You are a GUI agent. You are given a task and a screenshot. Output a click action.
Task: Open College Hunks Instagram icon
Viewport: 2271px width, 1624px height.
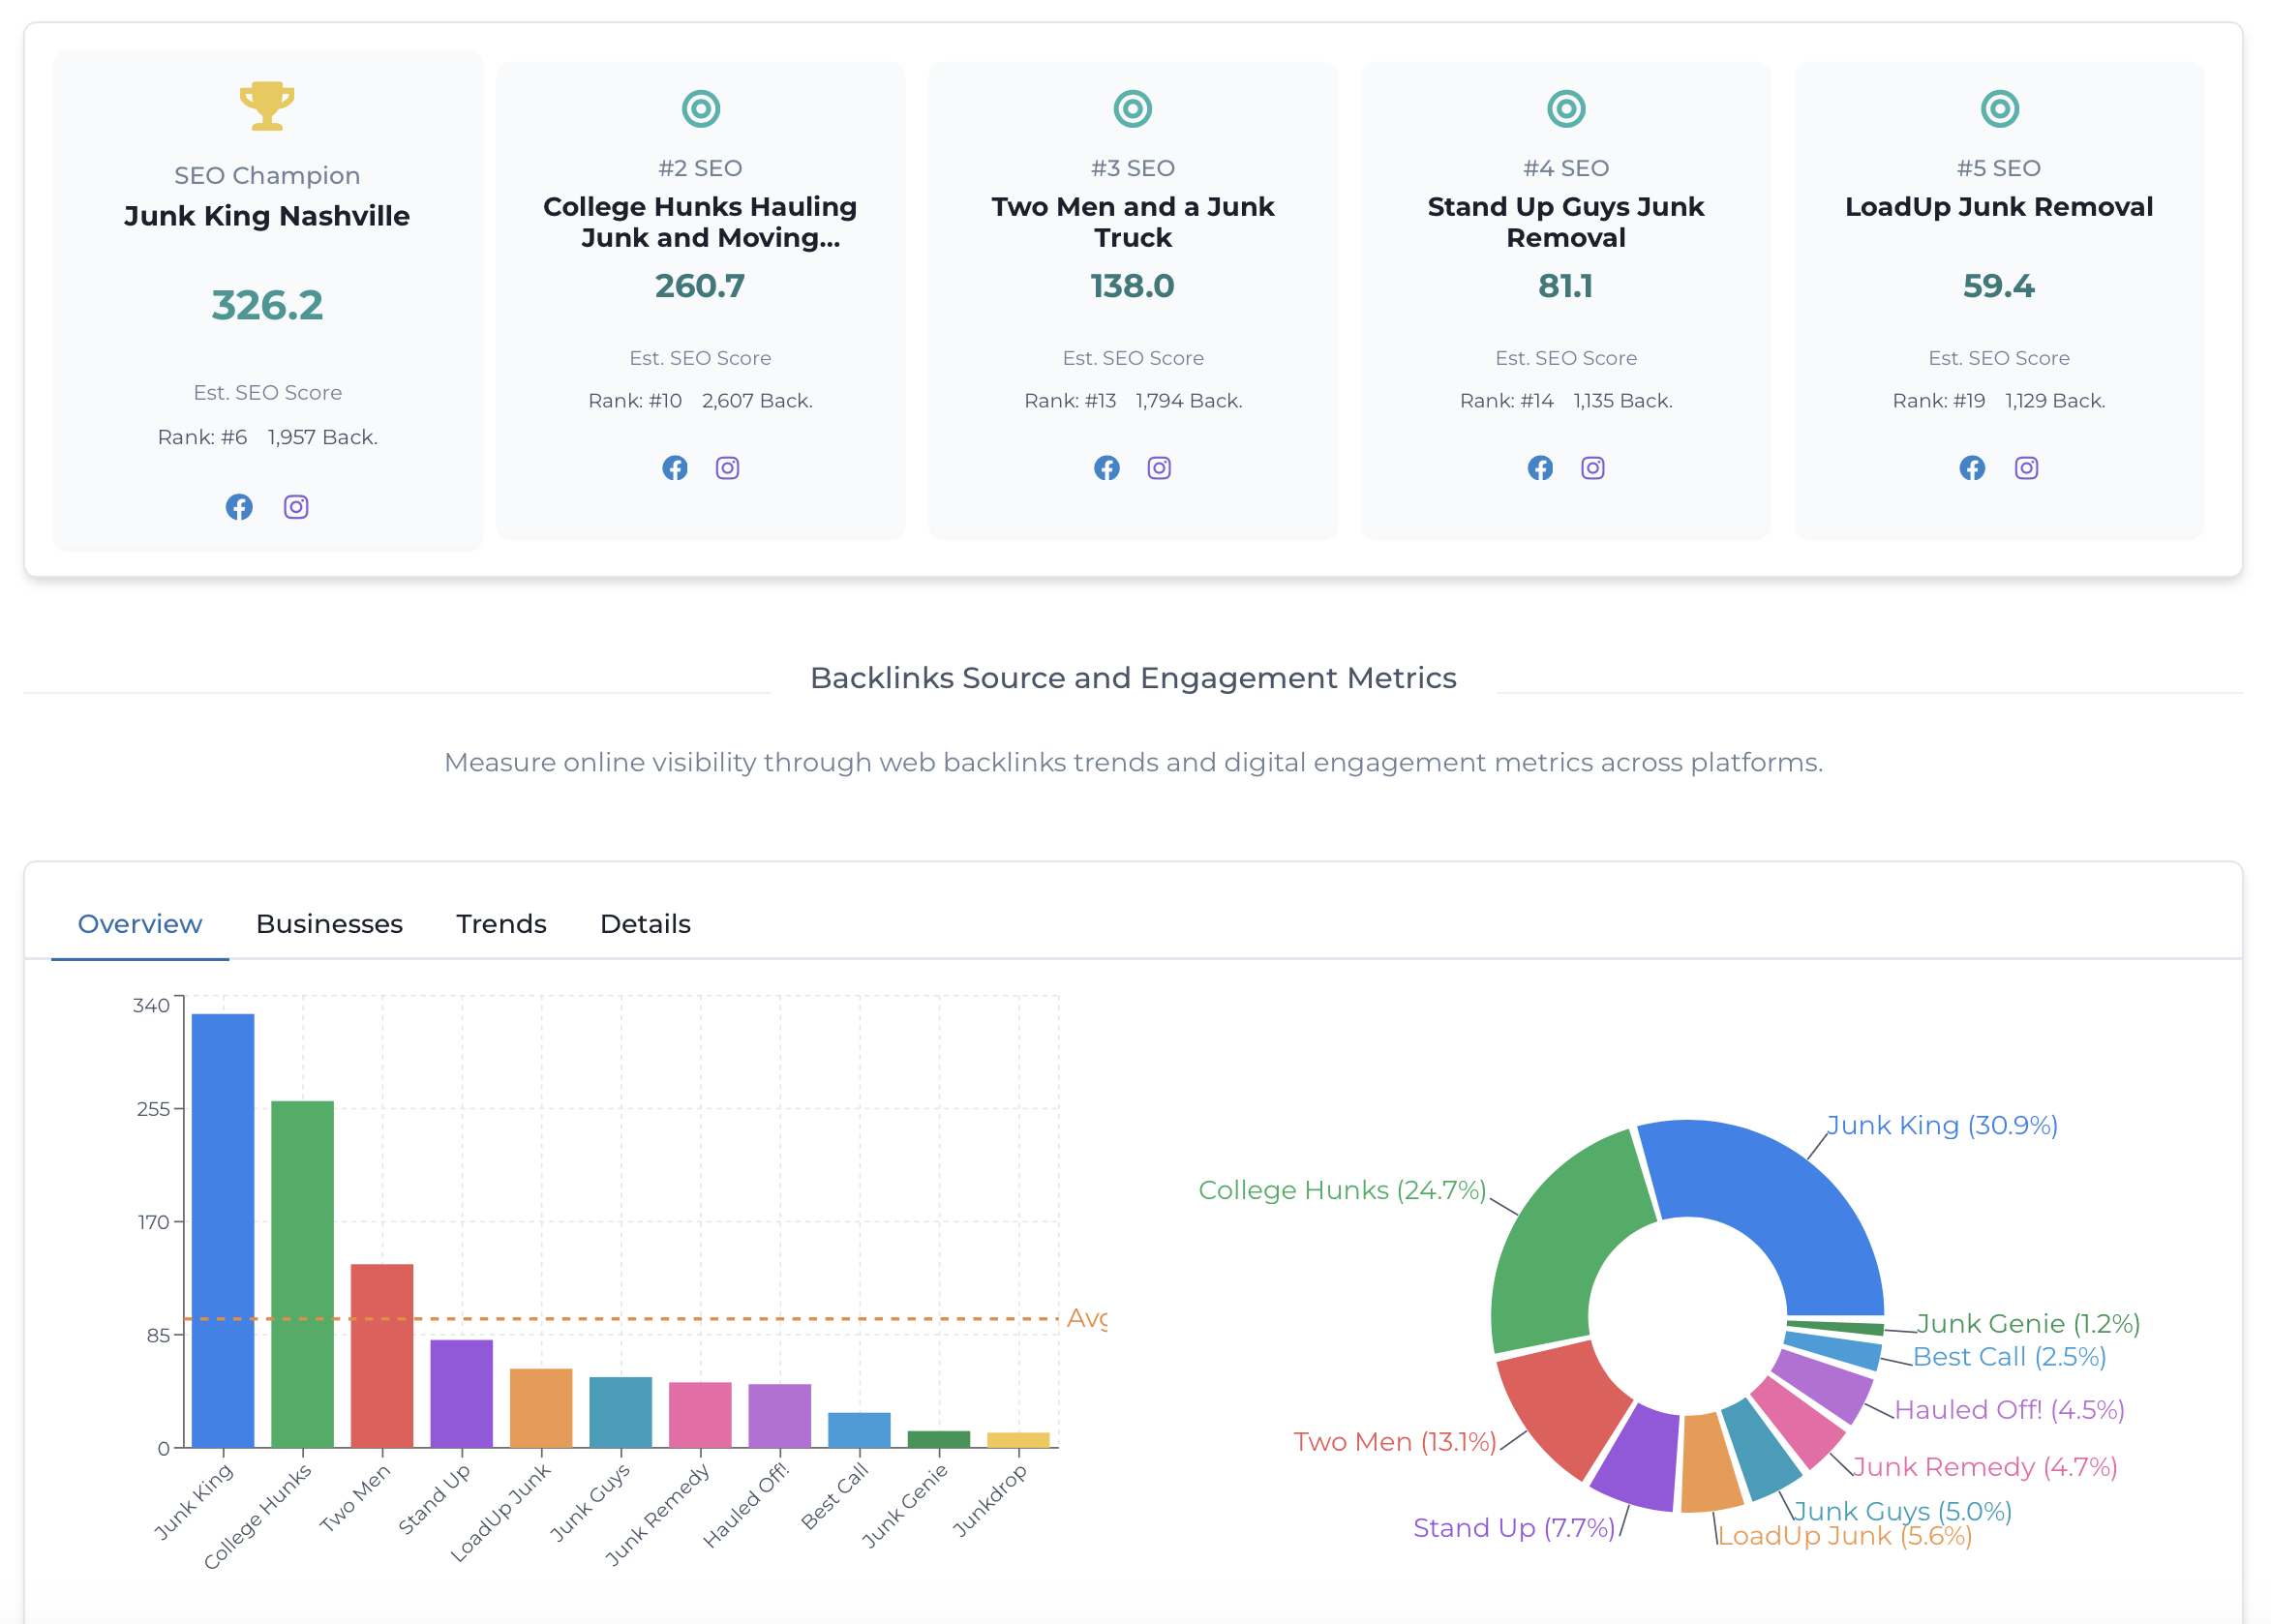tap(728, 468)
